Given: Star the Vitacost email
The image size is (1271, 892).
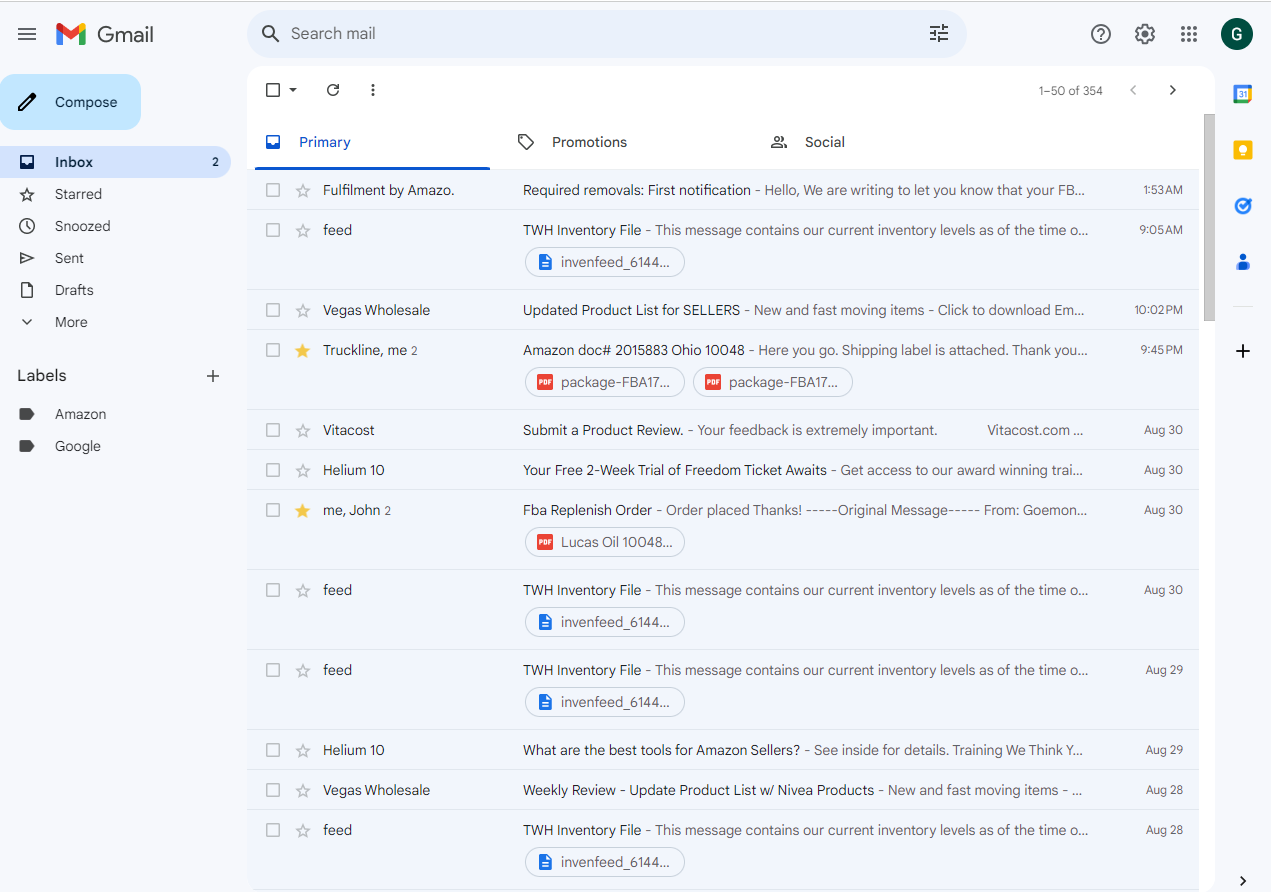Looking at the screenshot, I should (x=303, y=430).
